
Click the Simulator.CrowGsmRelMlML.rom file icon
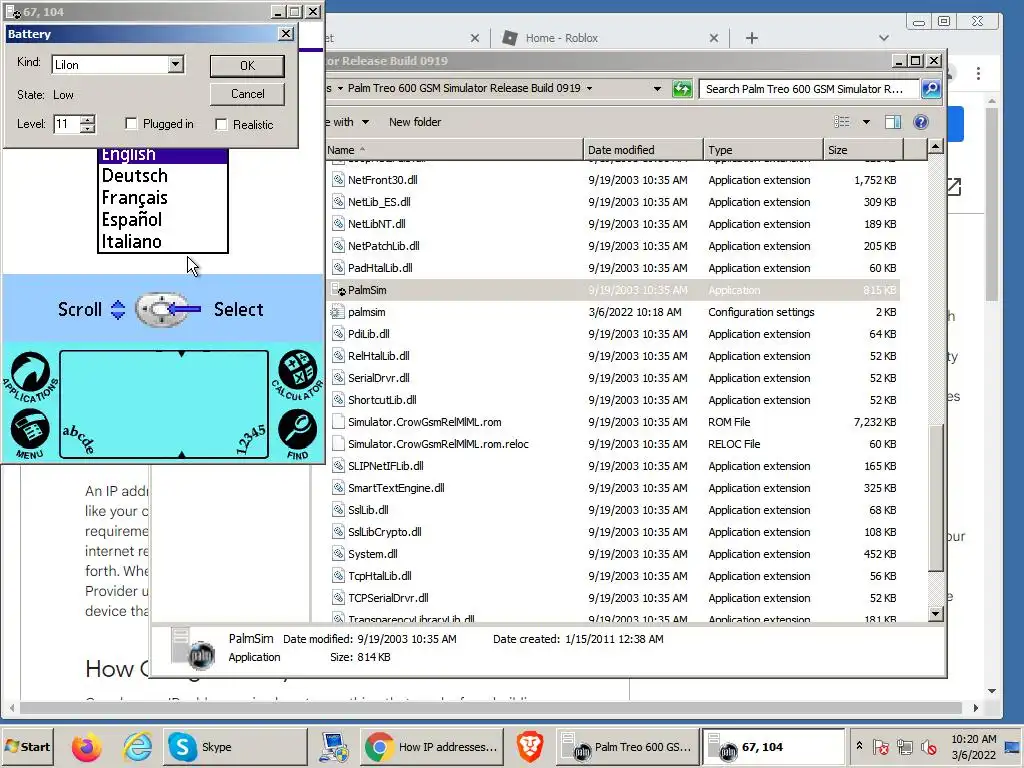(x=338, y=422)
